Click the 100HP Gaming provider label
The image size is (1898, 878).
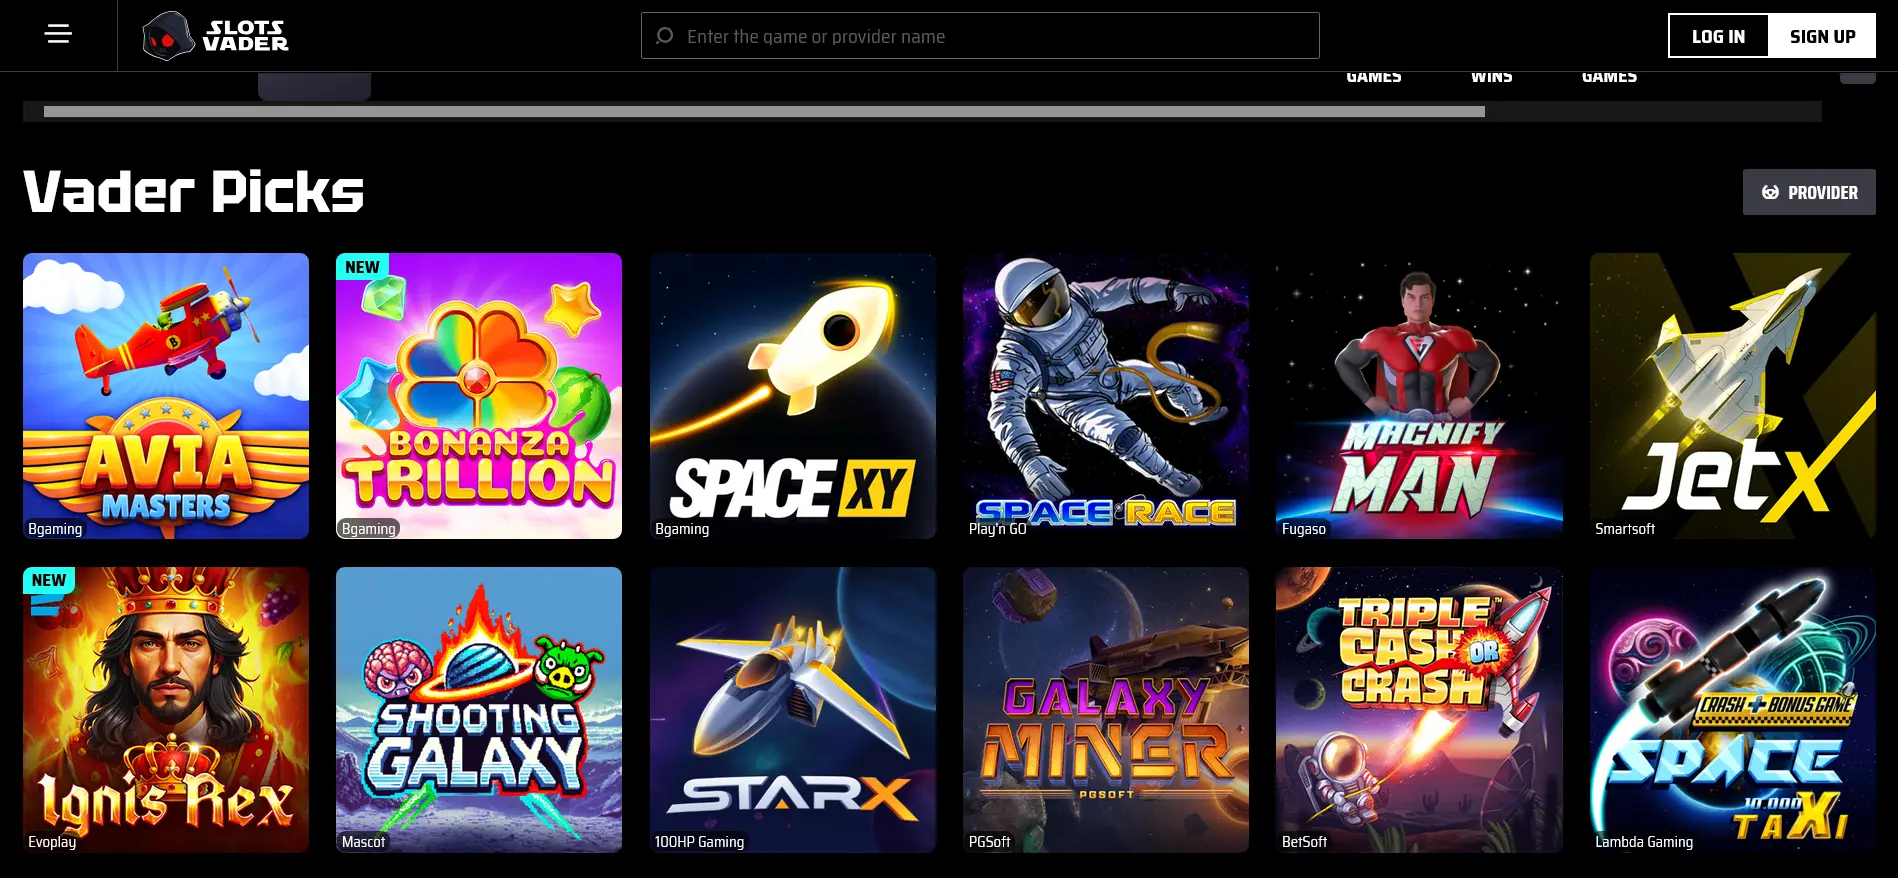click(699, 842)
